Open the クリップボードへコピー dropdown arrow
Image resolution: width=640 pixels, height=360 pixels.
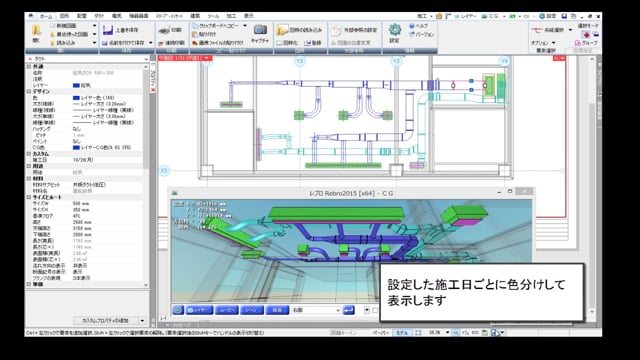(x=245, y=26)
